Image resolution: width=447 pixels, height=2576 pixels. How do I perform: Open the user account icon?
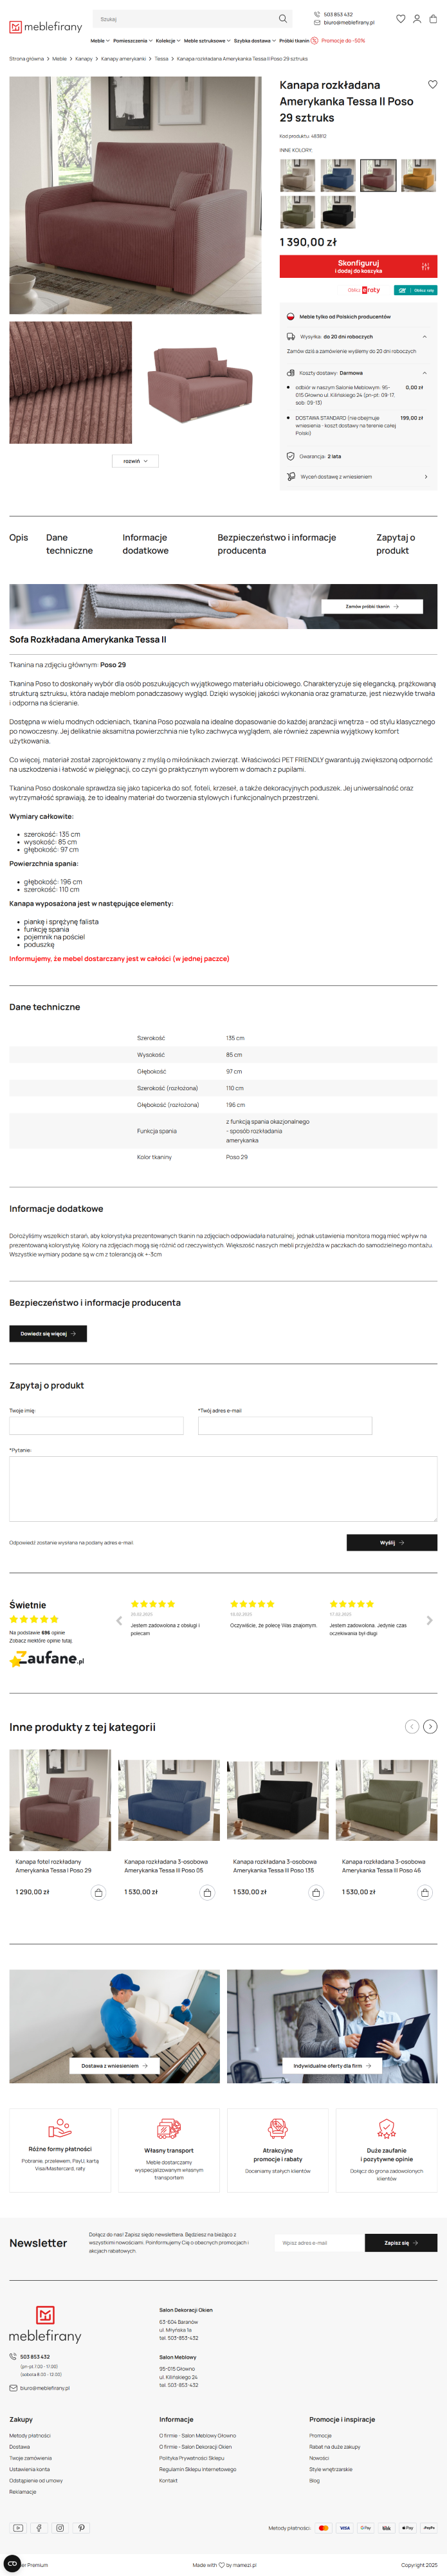point(417,19)
